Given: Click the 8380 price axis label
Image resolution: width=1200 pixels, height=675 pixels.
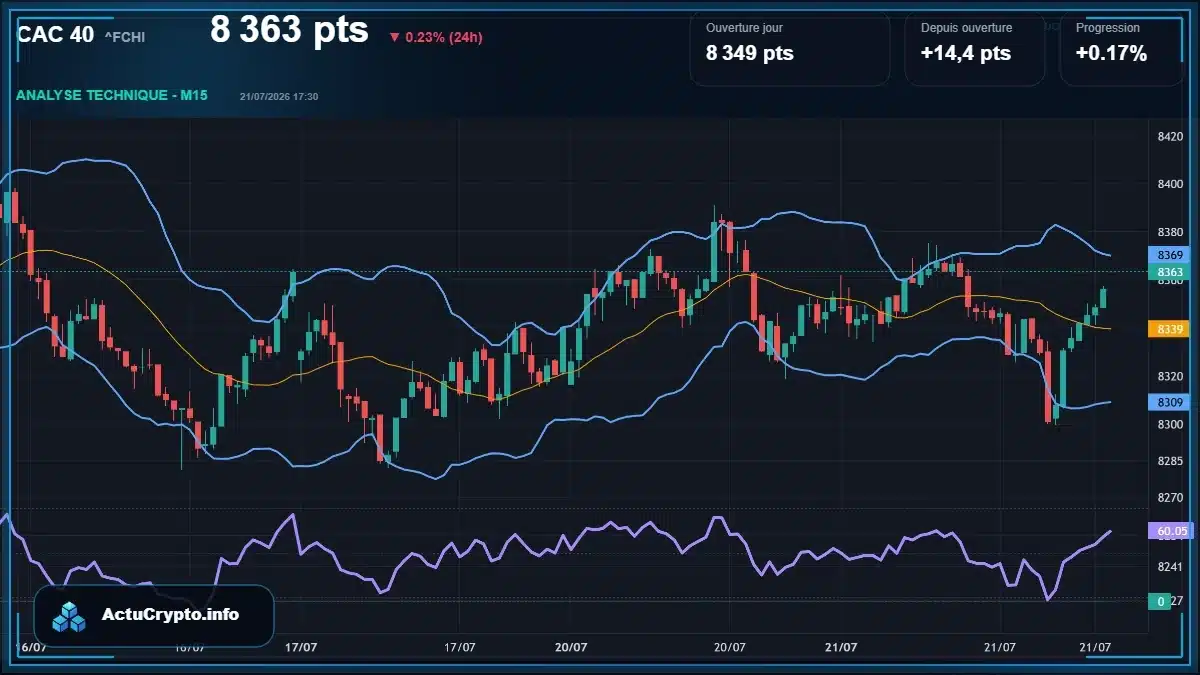Looking at the screenshot, I should click(1170, 233).
